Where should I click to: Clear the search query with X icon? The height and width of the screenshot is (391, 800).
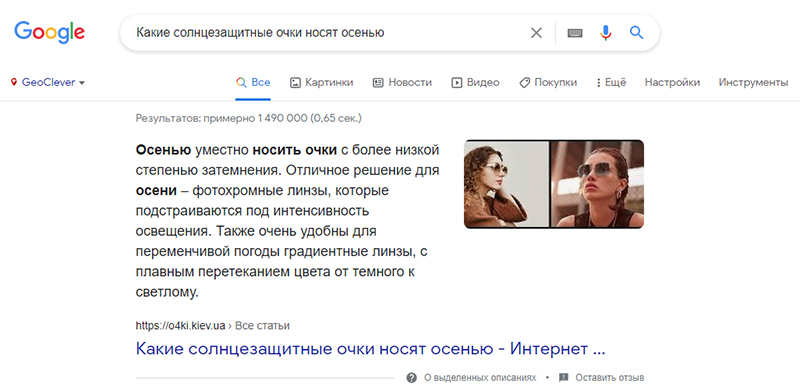(536, 33)
